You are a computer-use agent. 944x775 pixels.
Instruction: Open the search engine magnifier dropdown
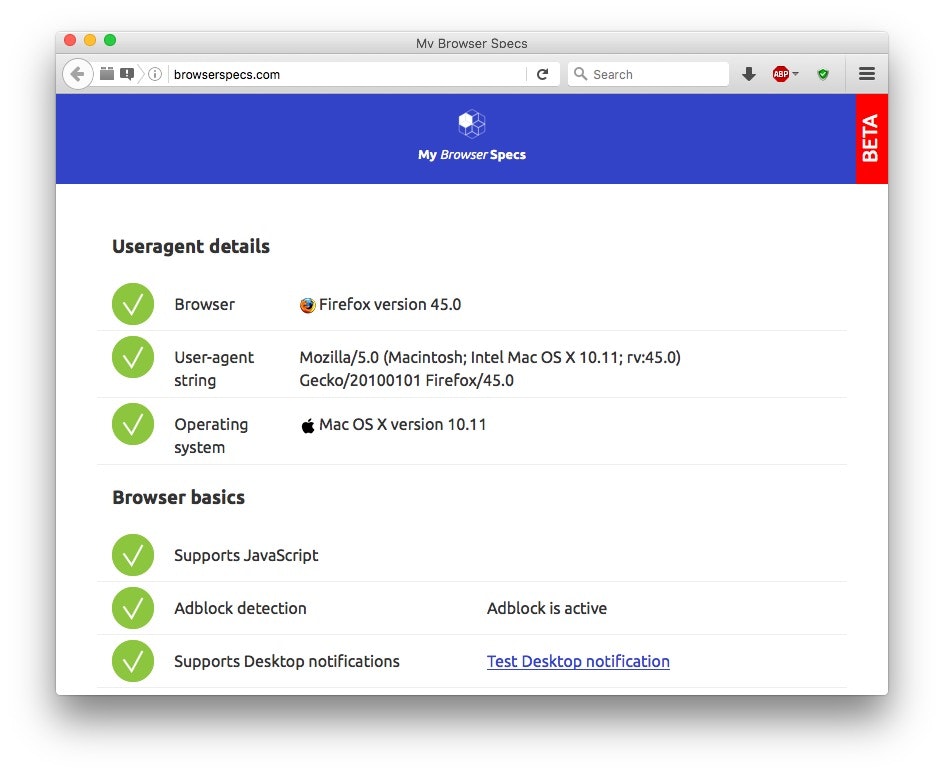coord(580,74)
